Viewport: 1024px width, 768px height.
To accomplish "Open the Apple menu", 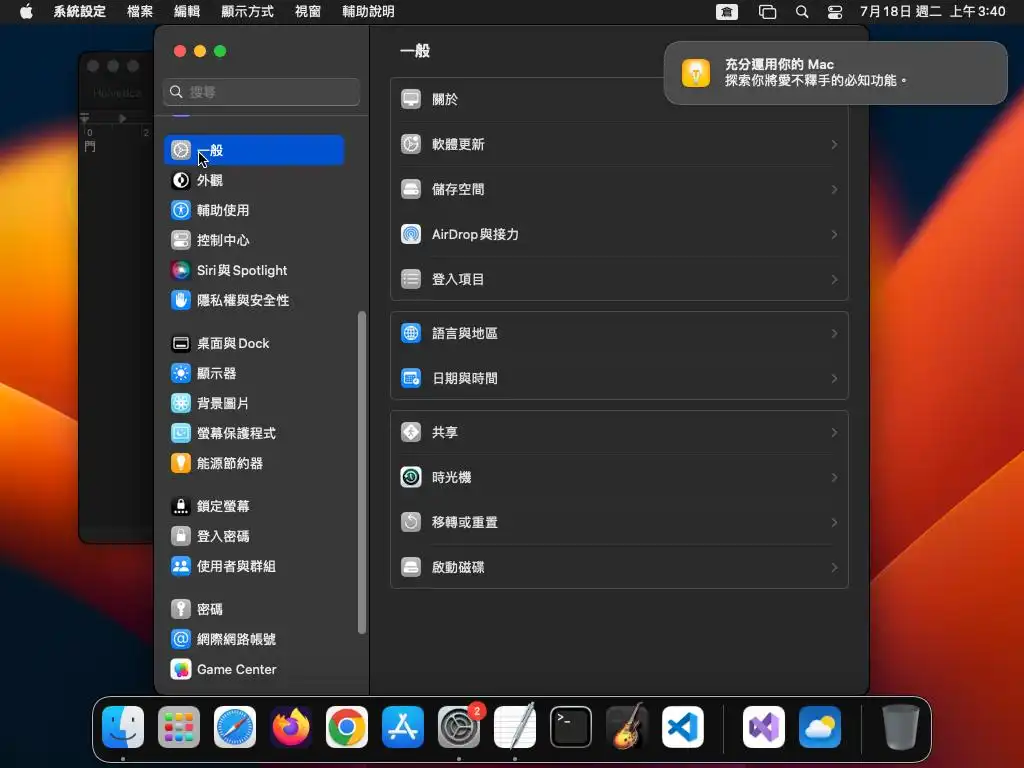I will [26, 11].
